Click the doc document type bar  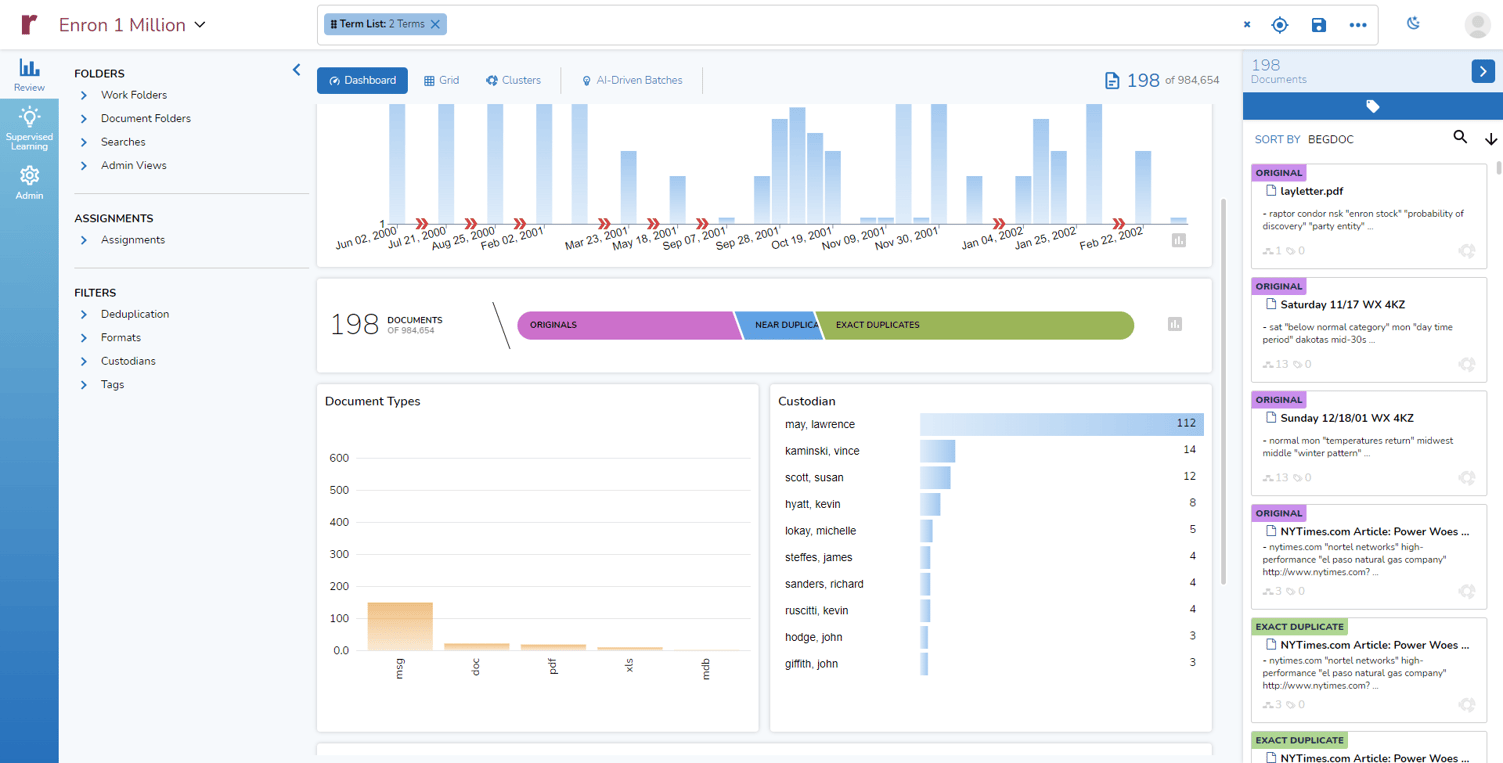(x=476, y=647)
